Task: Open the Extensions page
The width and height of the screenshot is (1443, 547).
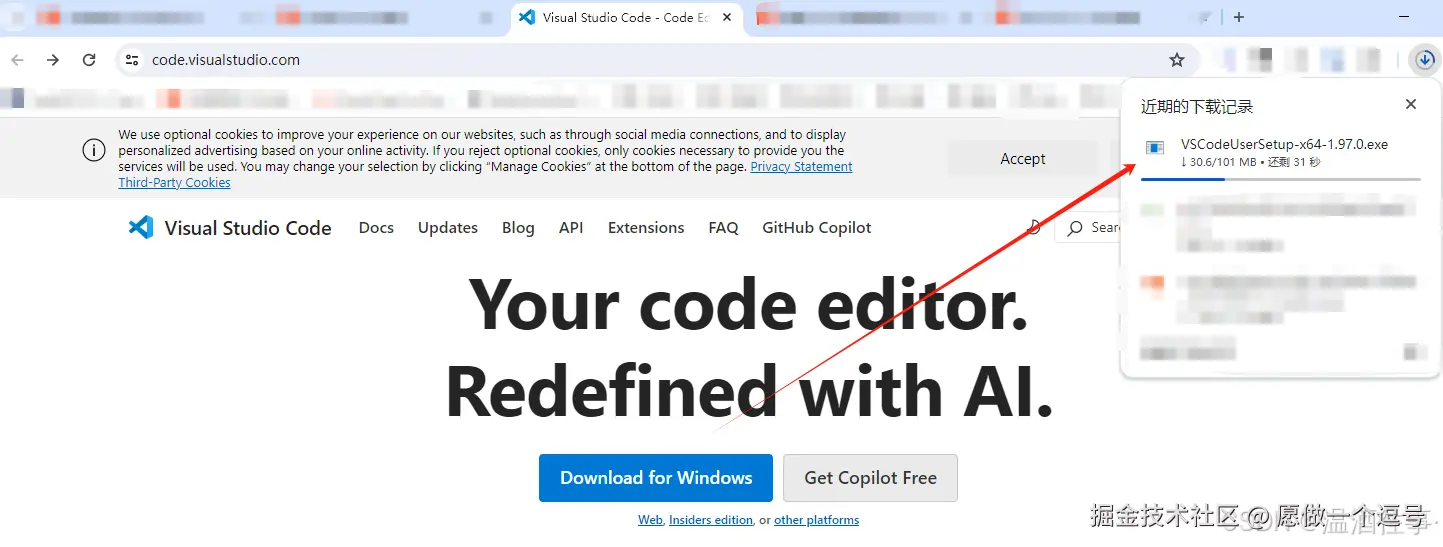Action: pos(646,228)
